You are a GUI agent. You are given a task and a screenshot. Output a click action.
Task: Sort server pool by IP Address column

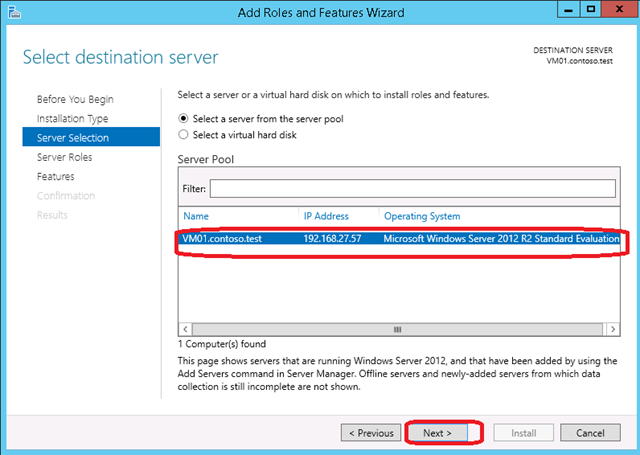326,216
